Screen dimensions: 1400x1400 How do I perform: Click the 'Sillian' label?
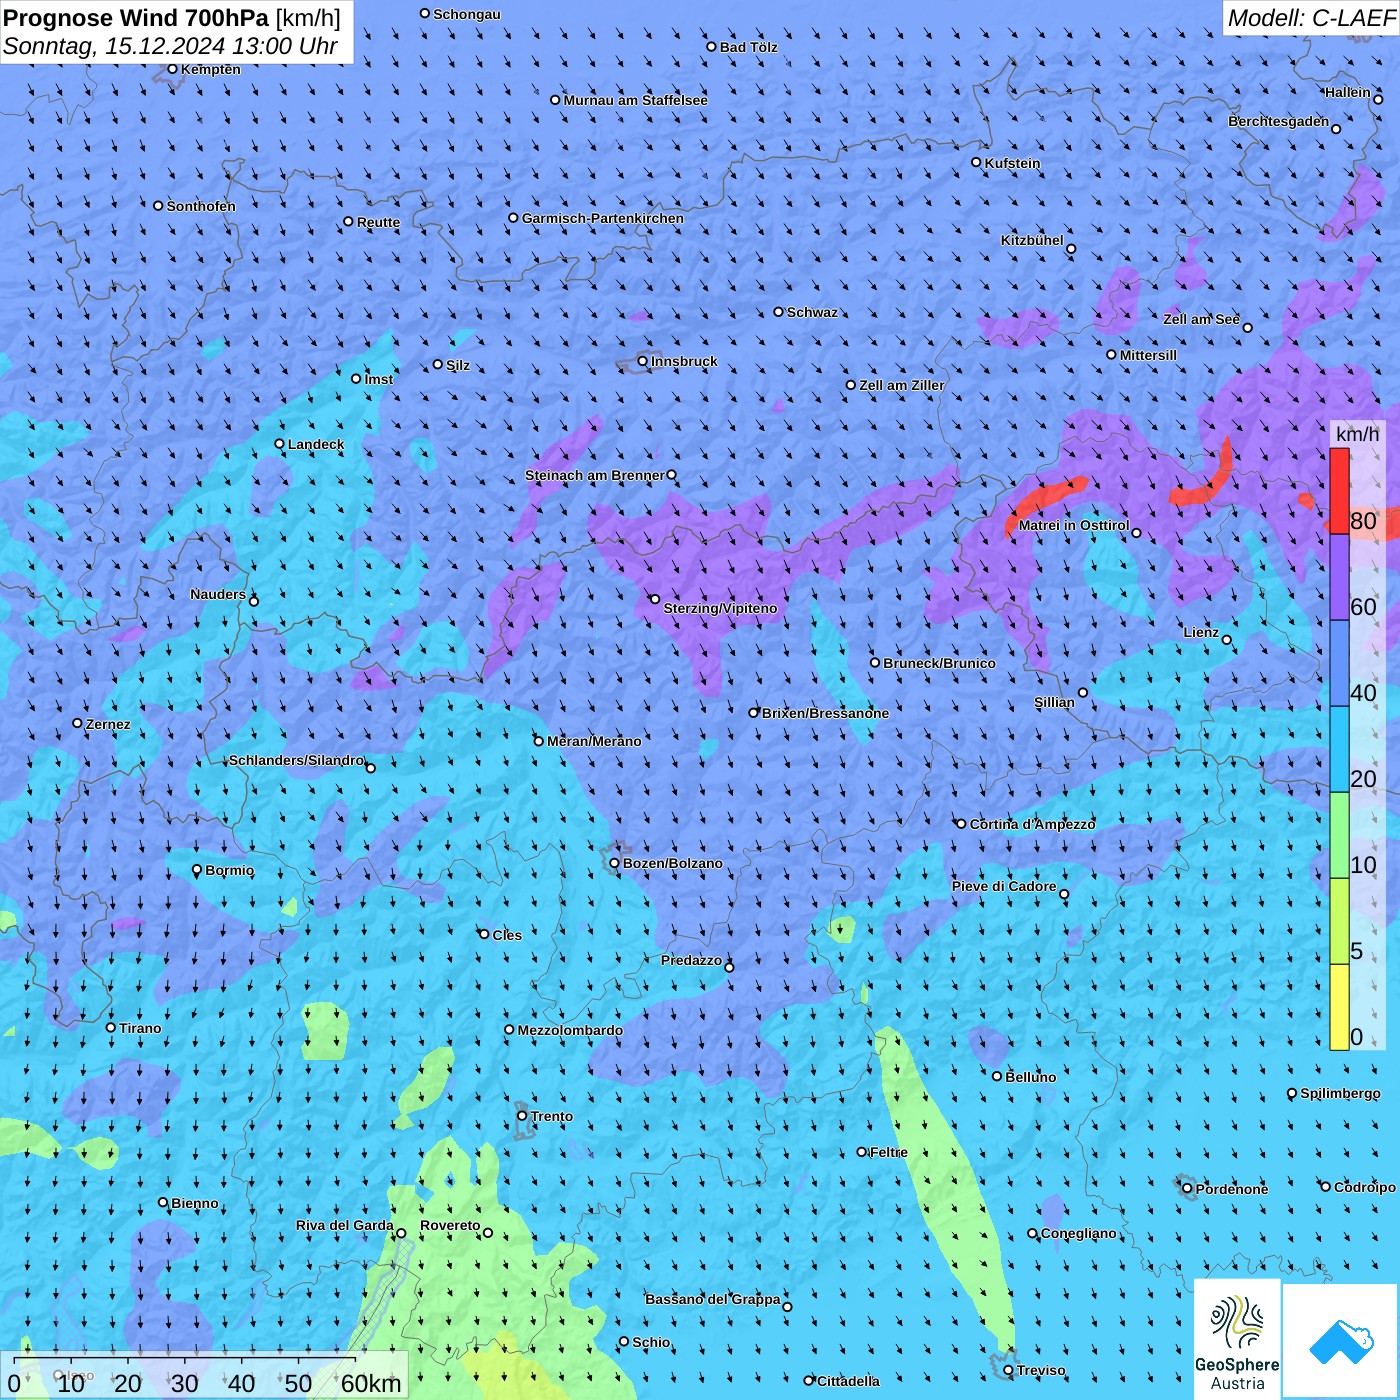(1054, 702)
